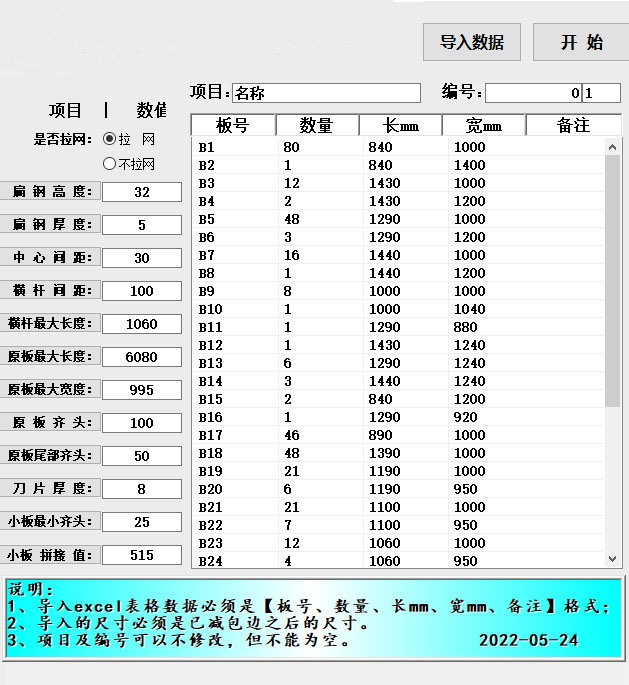The width and height of the screenshot is (629, 685).
Task: Select row B17 in the data list
Action: point(400,435)
